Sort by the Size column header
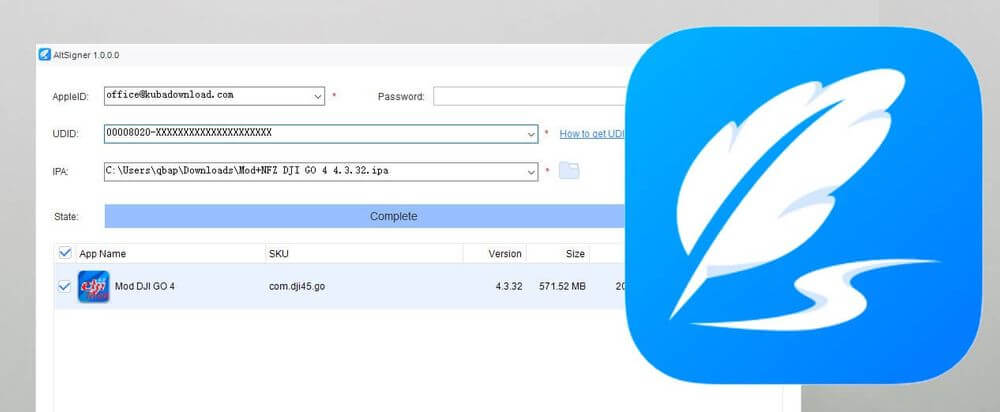Screen dimensions: 1000x412 coord(558,254)
